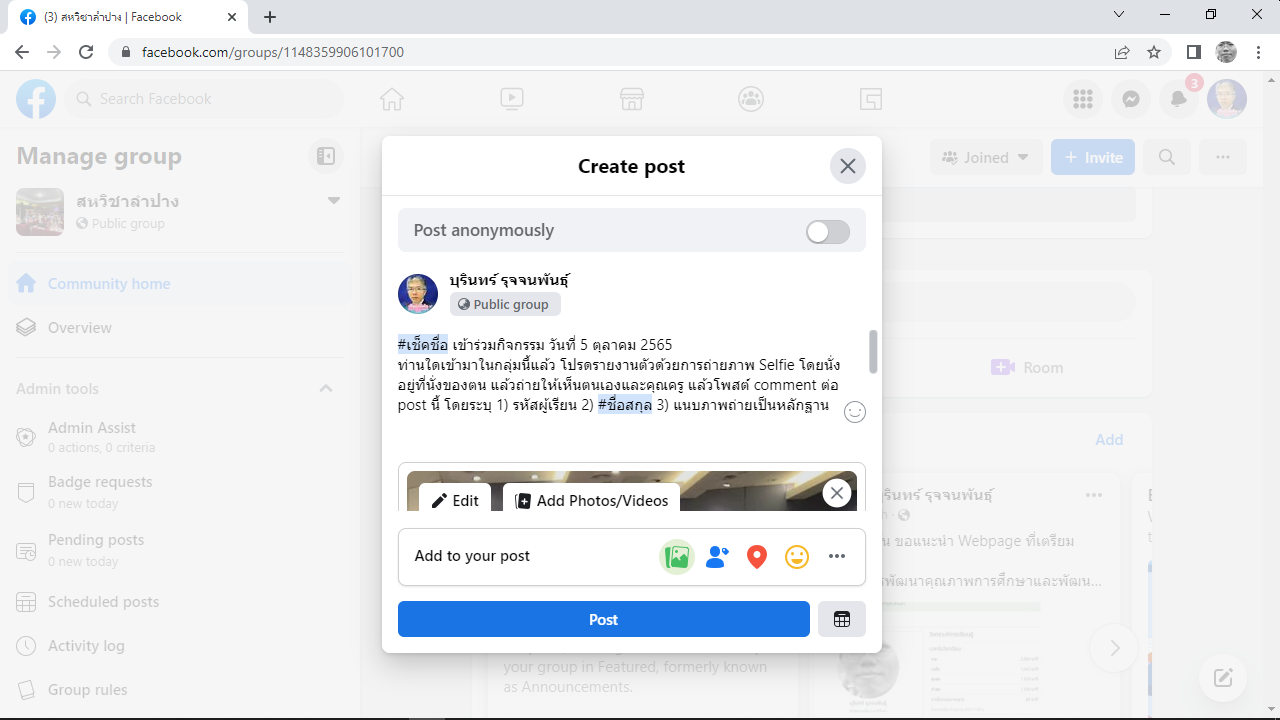Click the blue Post button
Viewport: 1280px width, 720px height.
[604, 619]
